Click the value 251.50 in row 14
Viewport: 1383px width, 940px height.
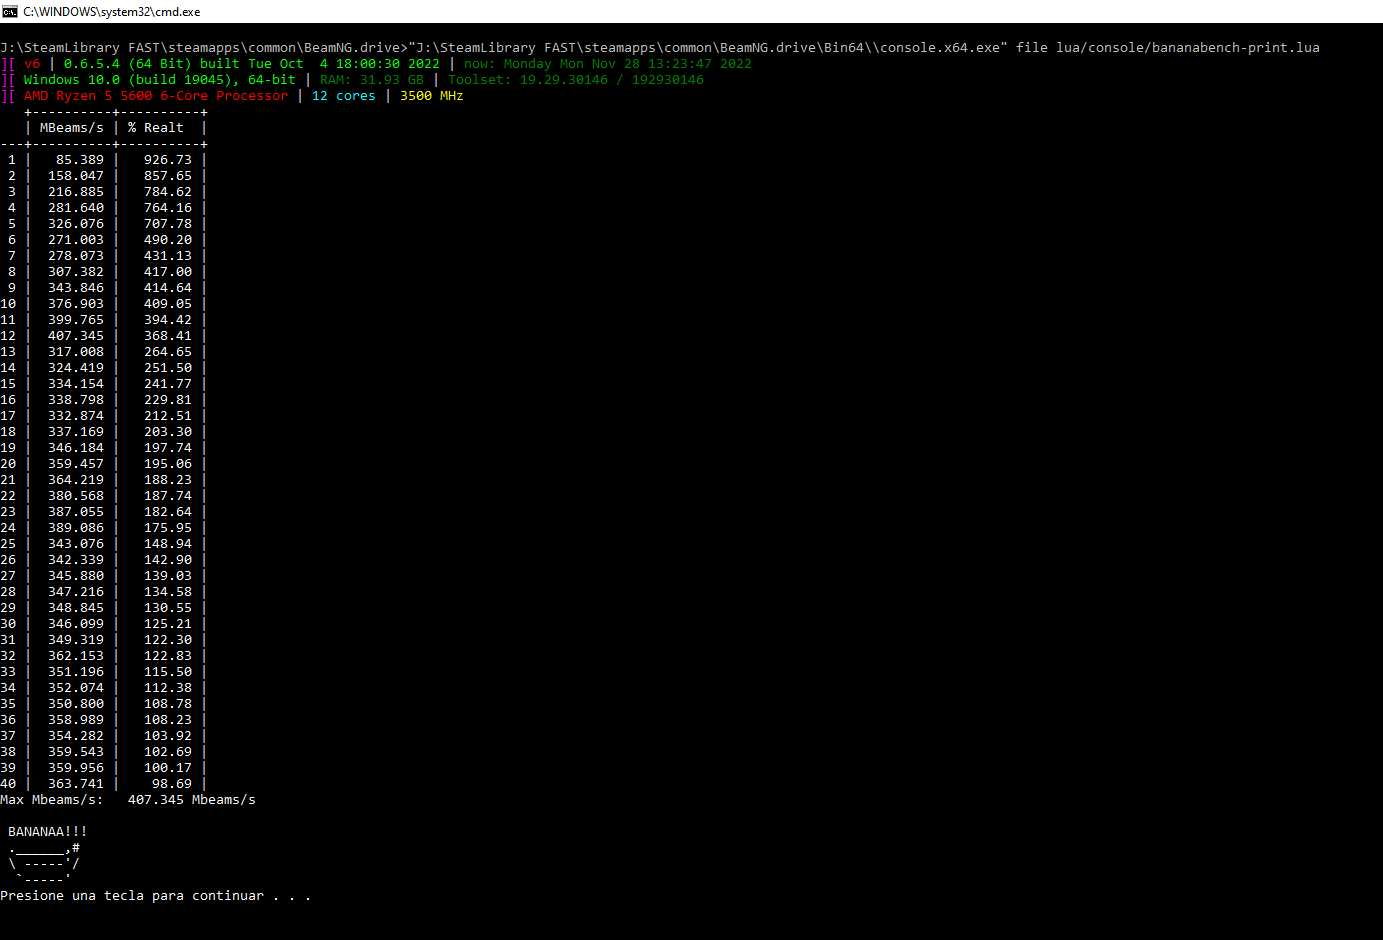pos(168,368)
